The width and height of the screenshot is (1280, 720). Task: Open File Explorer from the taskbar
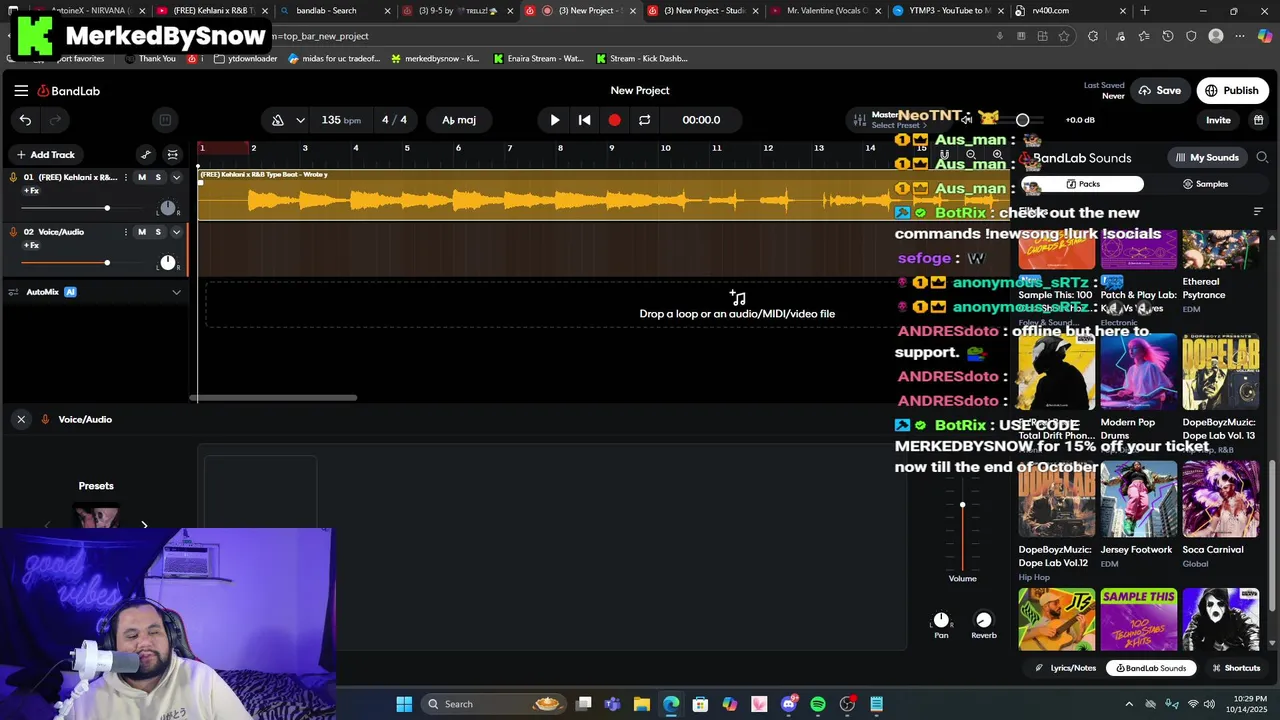[642, 704]
